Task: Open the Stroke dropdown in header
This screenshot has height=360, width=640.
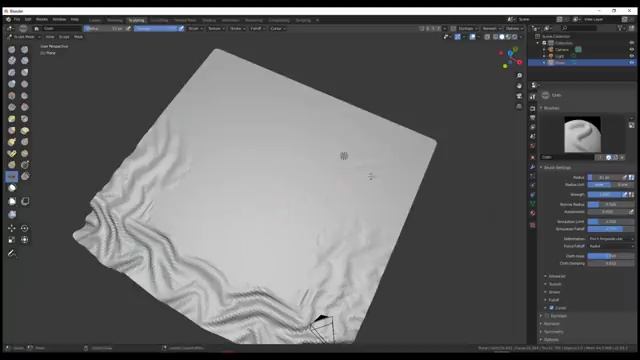Action: pos(237,29)
